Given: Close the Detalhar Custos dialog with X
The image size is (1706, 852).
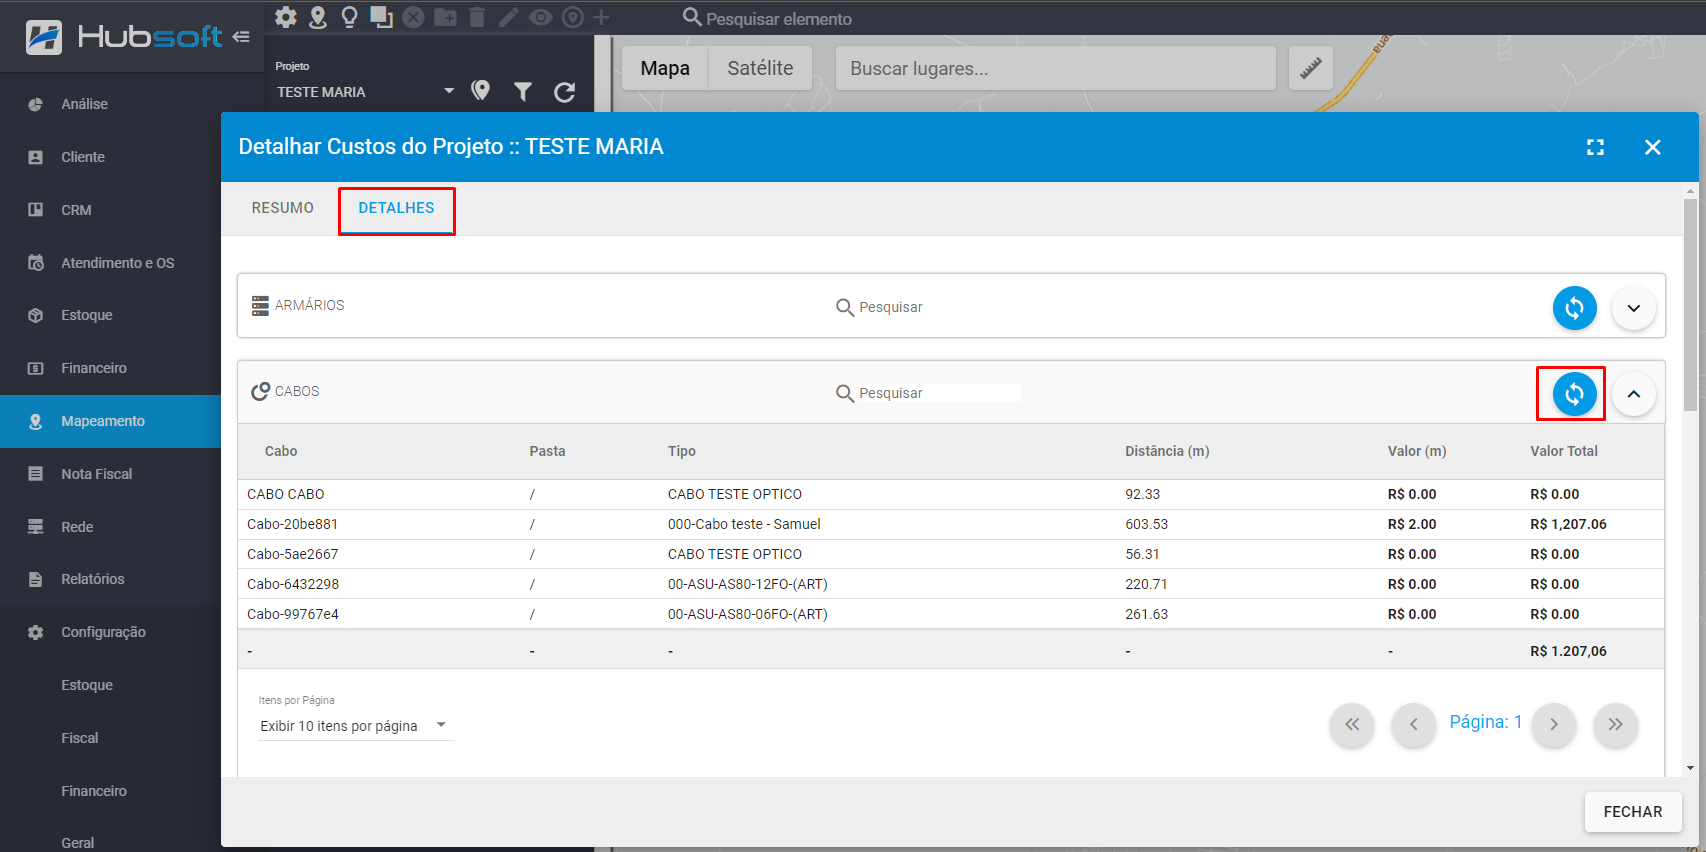Looking at the screenshot, I should pyautogui.click(x=1652, y=147).
